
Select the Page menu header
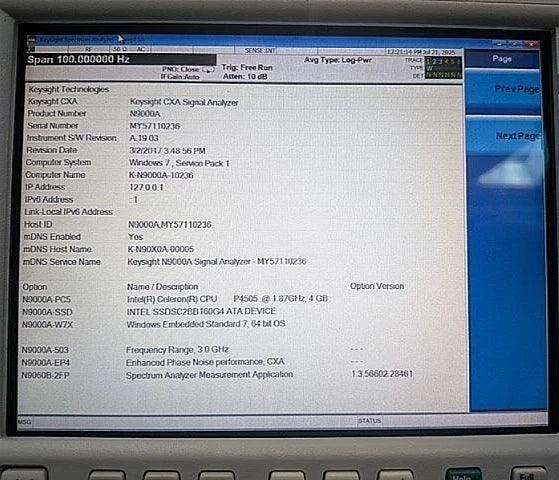[x=502, y=59]
